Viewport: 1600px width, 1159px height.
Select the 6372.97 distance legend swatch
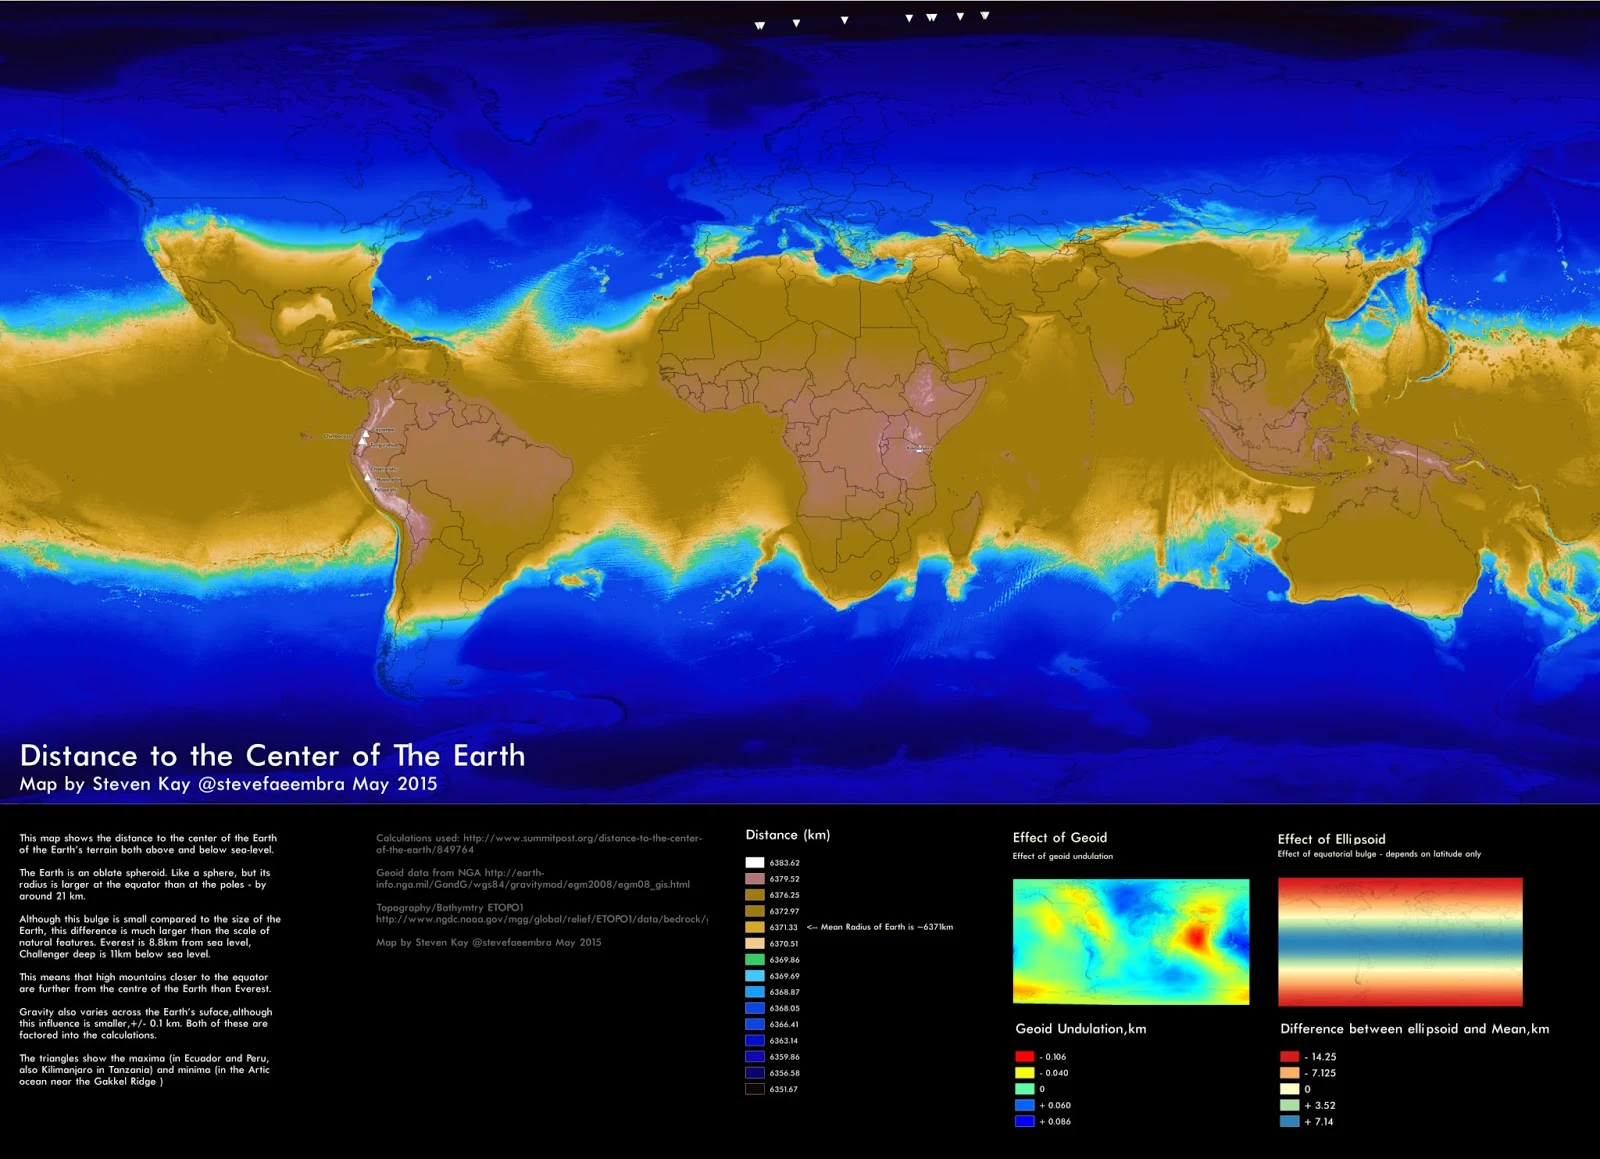pos(755,911)
